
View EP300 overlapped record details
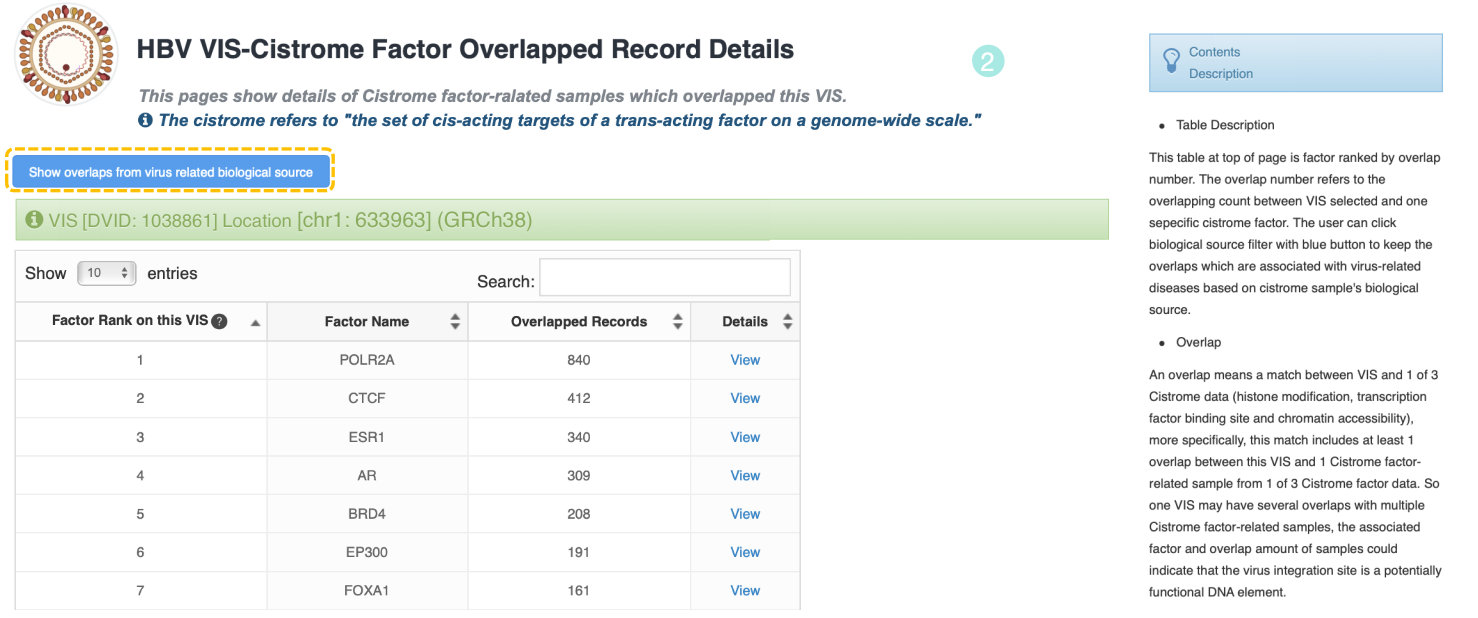point(745,552)
